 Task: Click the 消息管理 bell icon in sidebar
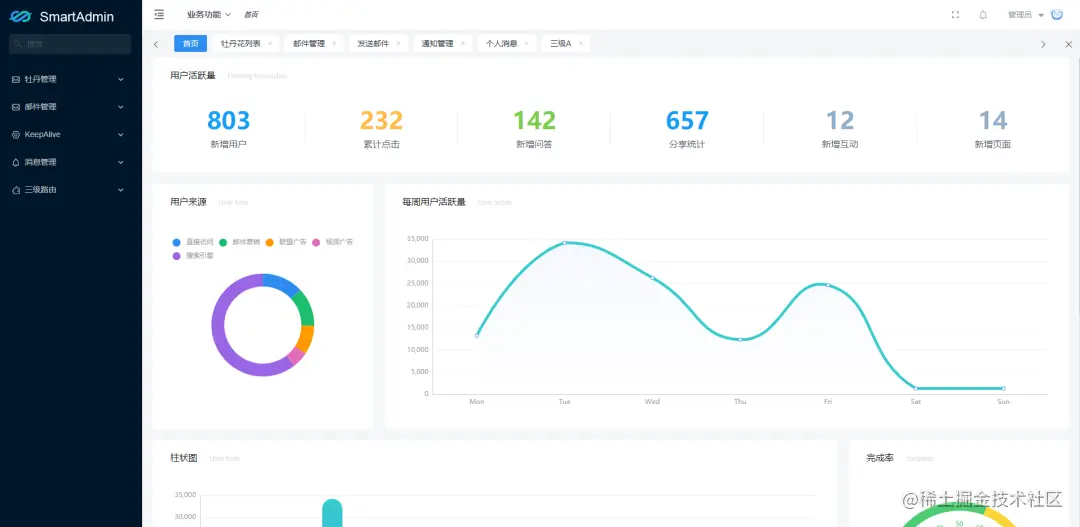pyautogui.click(x=16, y=162)
